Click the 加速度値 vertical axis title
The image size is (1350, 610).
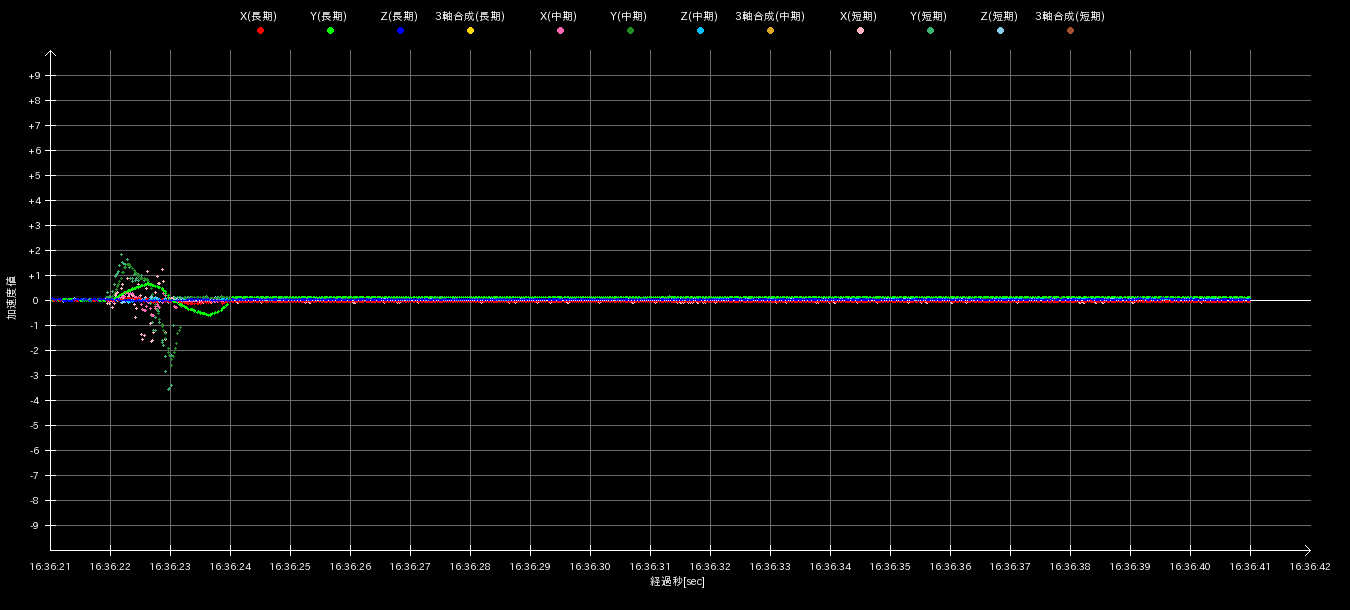pyautogui.click(x=12, y=298)
